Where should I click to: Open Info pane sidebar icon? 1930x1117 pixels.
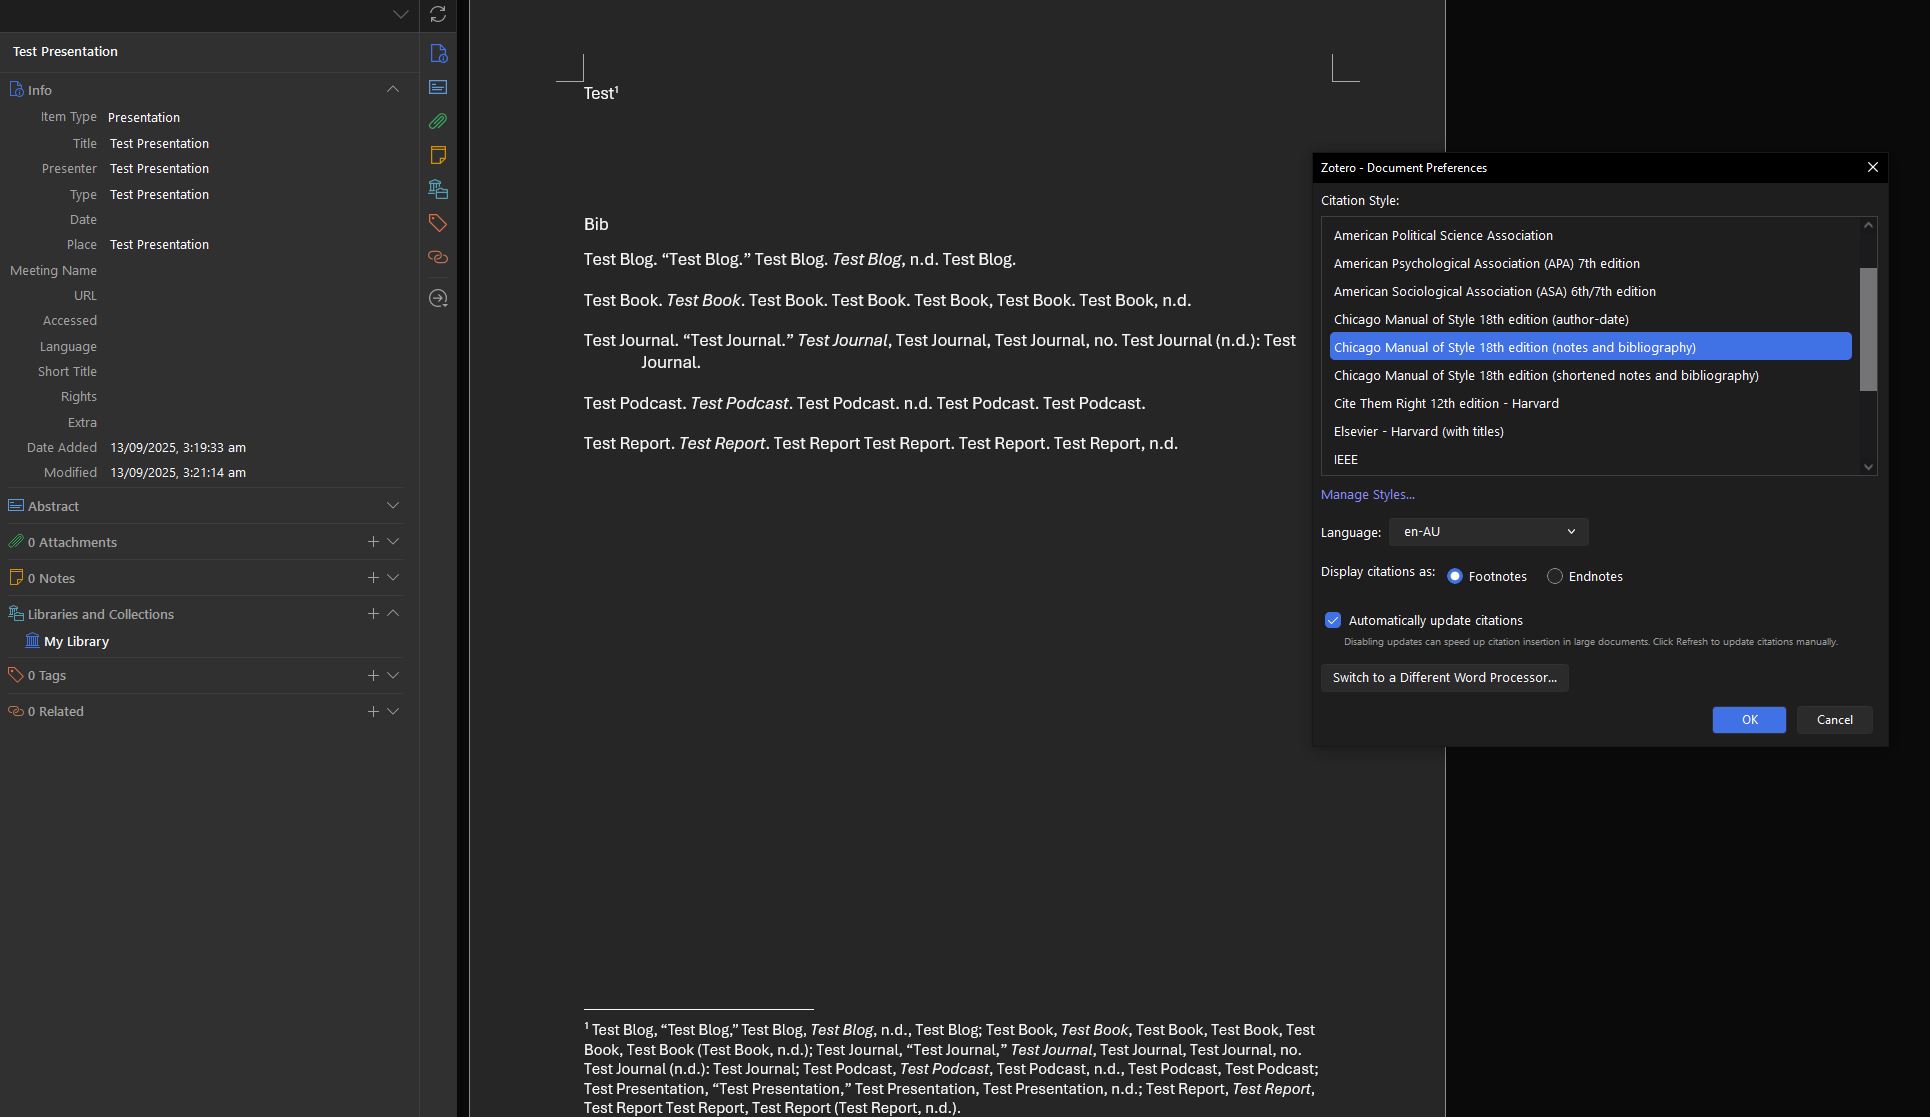pyautogui.click(x=438, y=54)
